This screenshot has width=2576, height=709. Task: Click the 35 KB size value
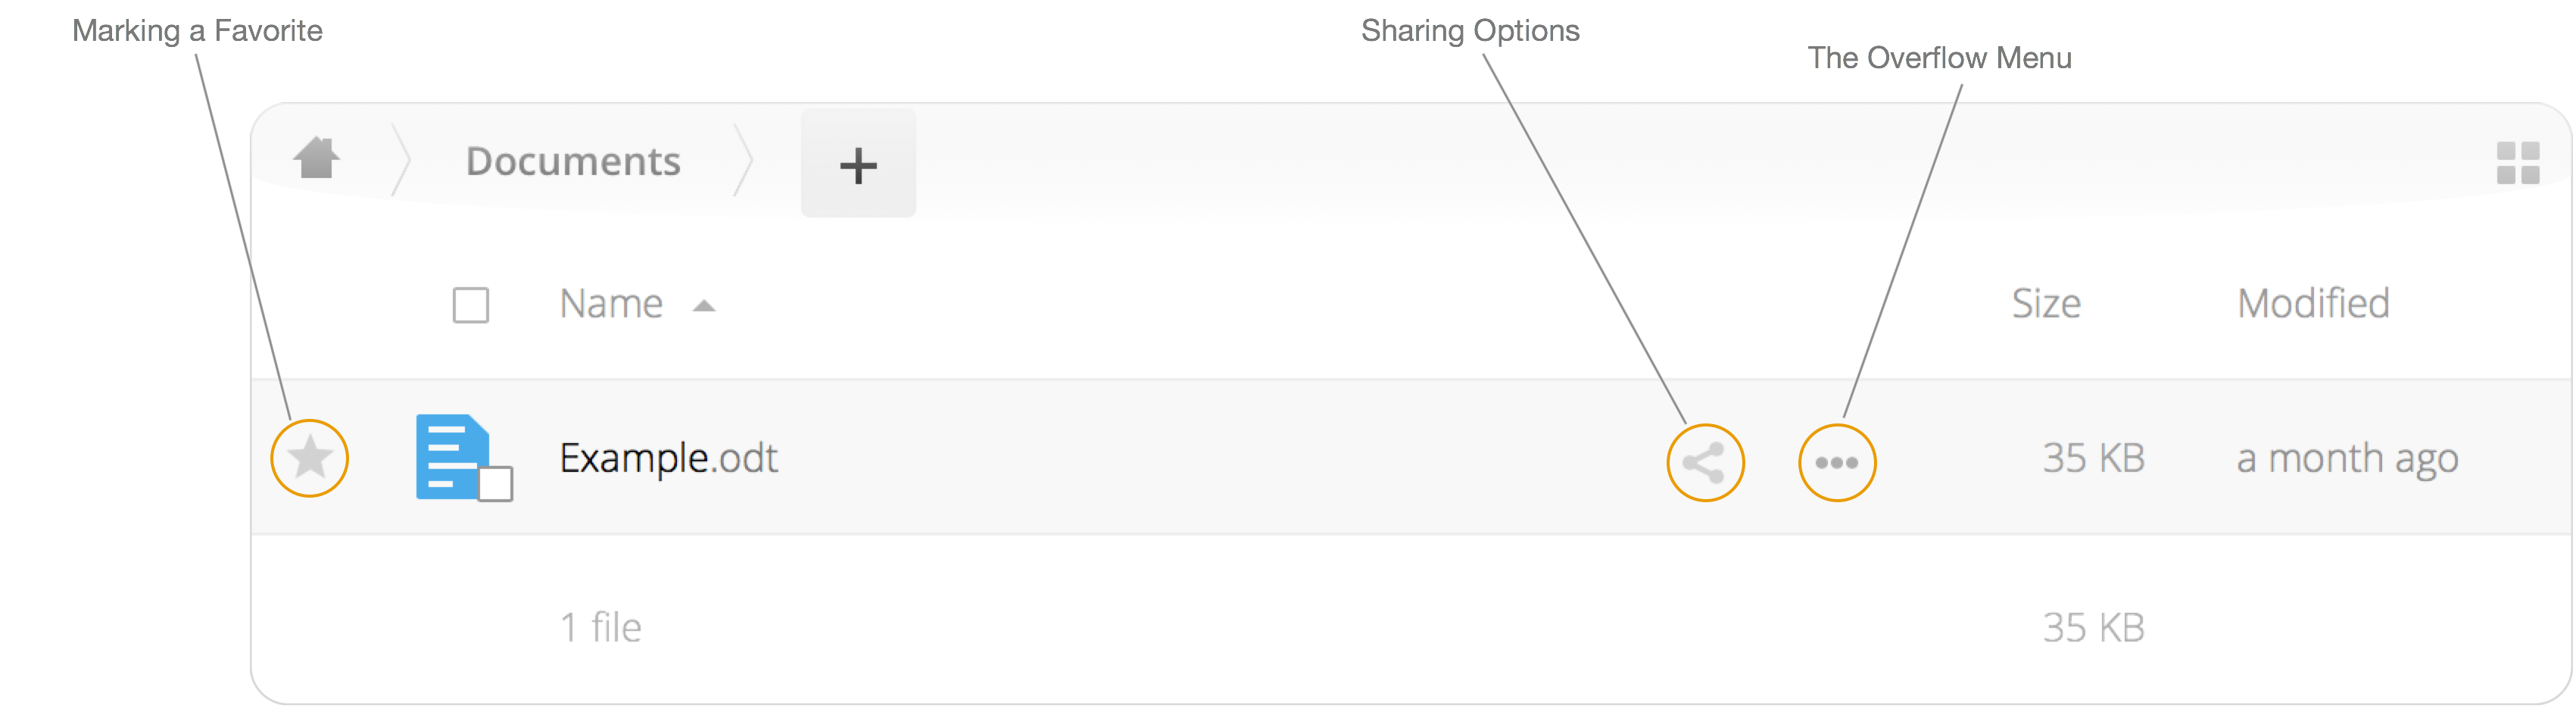click(2093, 458)
